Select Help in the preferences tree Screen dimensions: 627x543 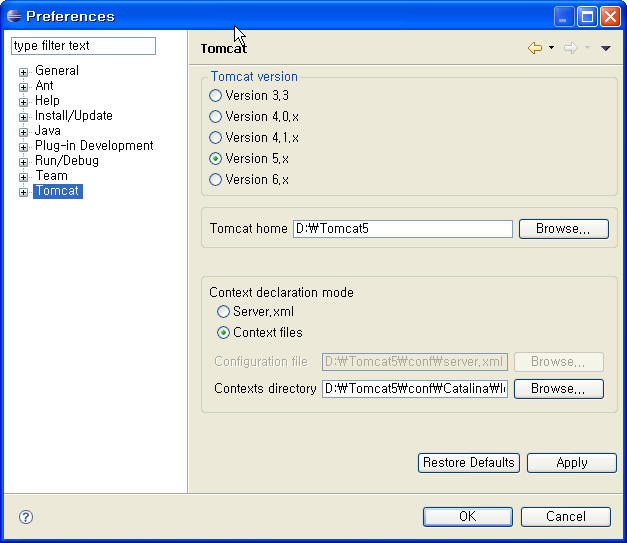pyautogui.click(x=47, y=100)
